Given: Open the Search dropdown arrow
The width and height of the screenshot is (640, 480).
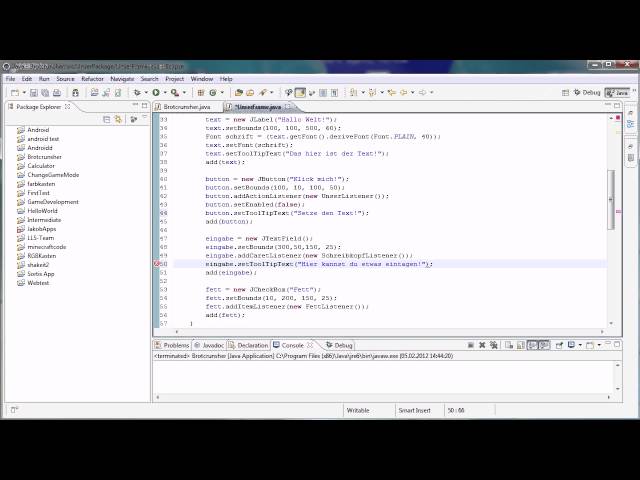Looking at the screenshot, I should [272, 93].
